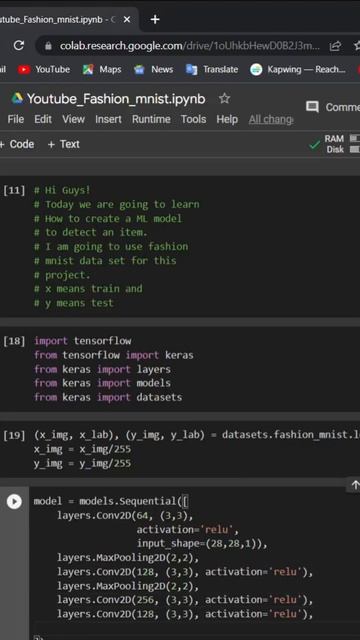
Task: Open the Maps bookmark
Action: pyautogui.click(x=102, y=69)
